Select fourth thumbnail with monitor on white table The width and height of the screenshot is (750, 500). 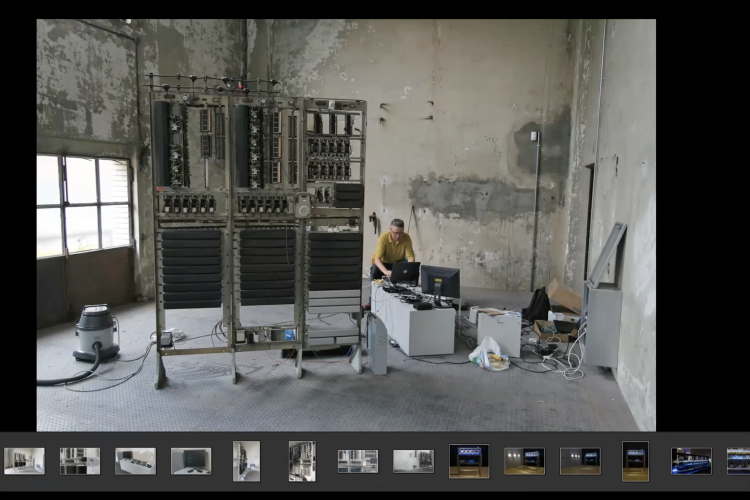[191, 461]
